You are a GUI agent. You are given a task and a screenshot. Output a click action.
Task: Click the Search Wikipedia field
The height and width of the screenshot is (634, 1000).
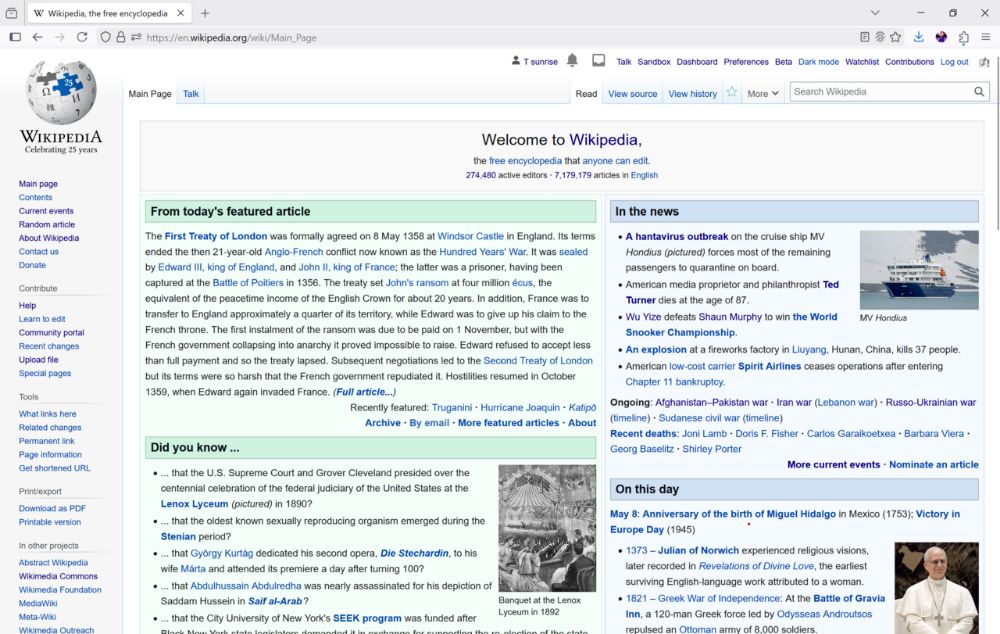(x=880, y=92)
